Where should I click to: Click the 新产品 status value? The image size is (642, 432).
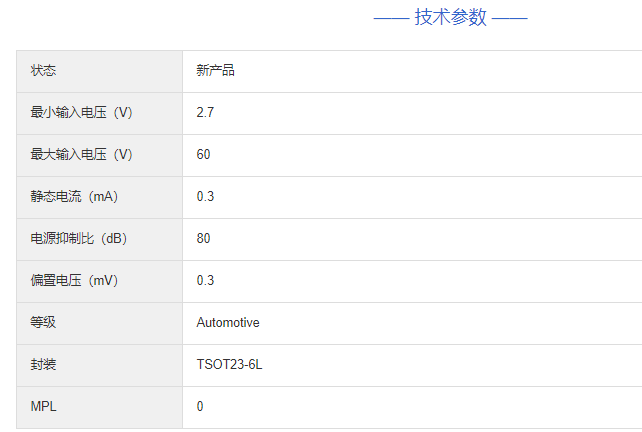(215, 71)
